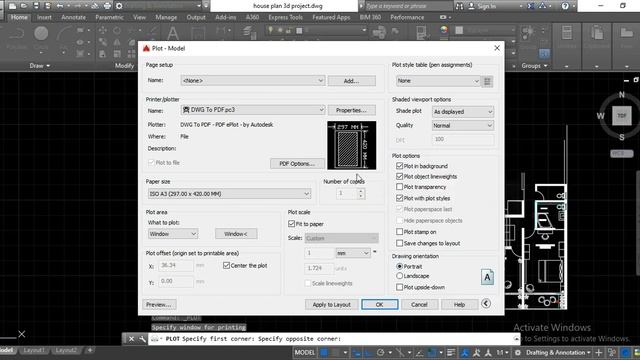This screenshot has width=640, height=360.
Task: Click the Help question mark icon in title bar
Action: 565,6
